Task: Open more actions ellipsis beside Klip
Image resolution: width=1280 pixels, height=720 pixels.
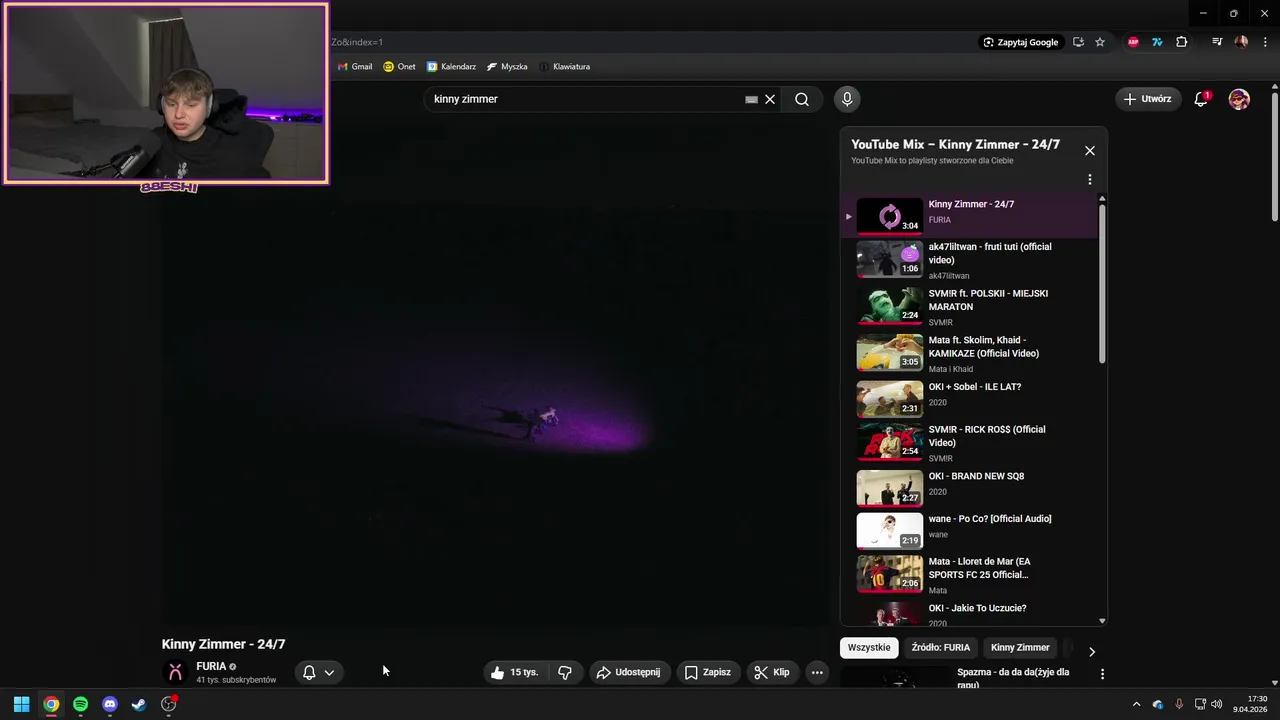Action: pyautogui.click(x=817, y=672)
